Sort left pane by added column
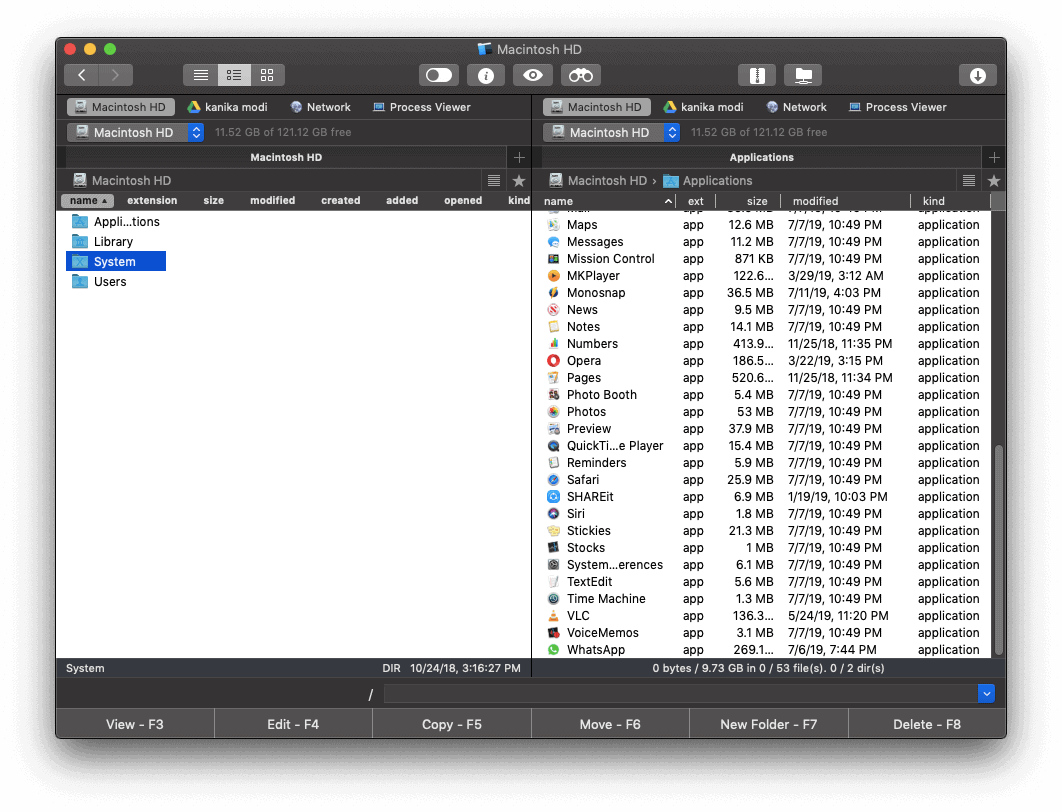Image resolution: width=1062 pixels, height=812 pixels. tap(402, 200)
